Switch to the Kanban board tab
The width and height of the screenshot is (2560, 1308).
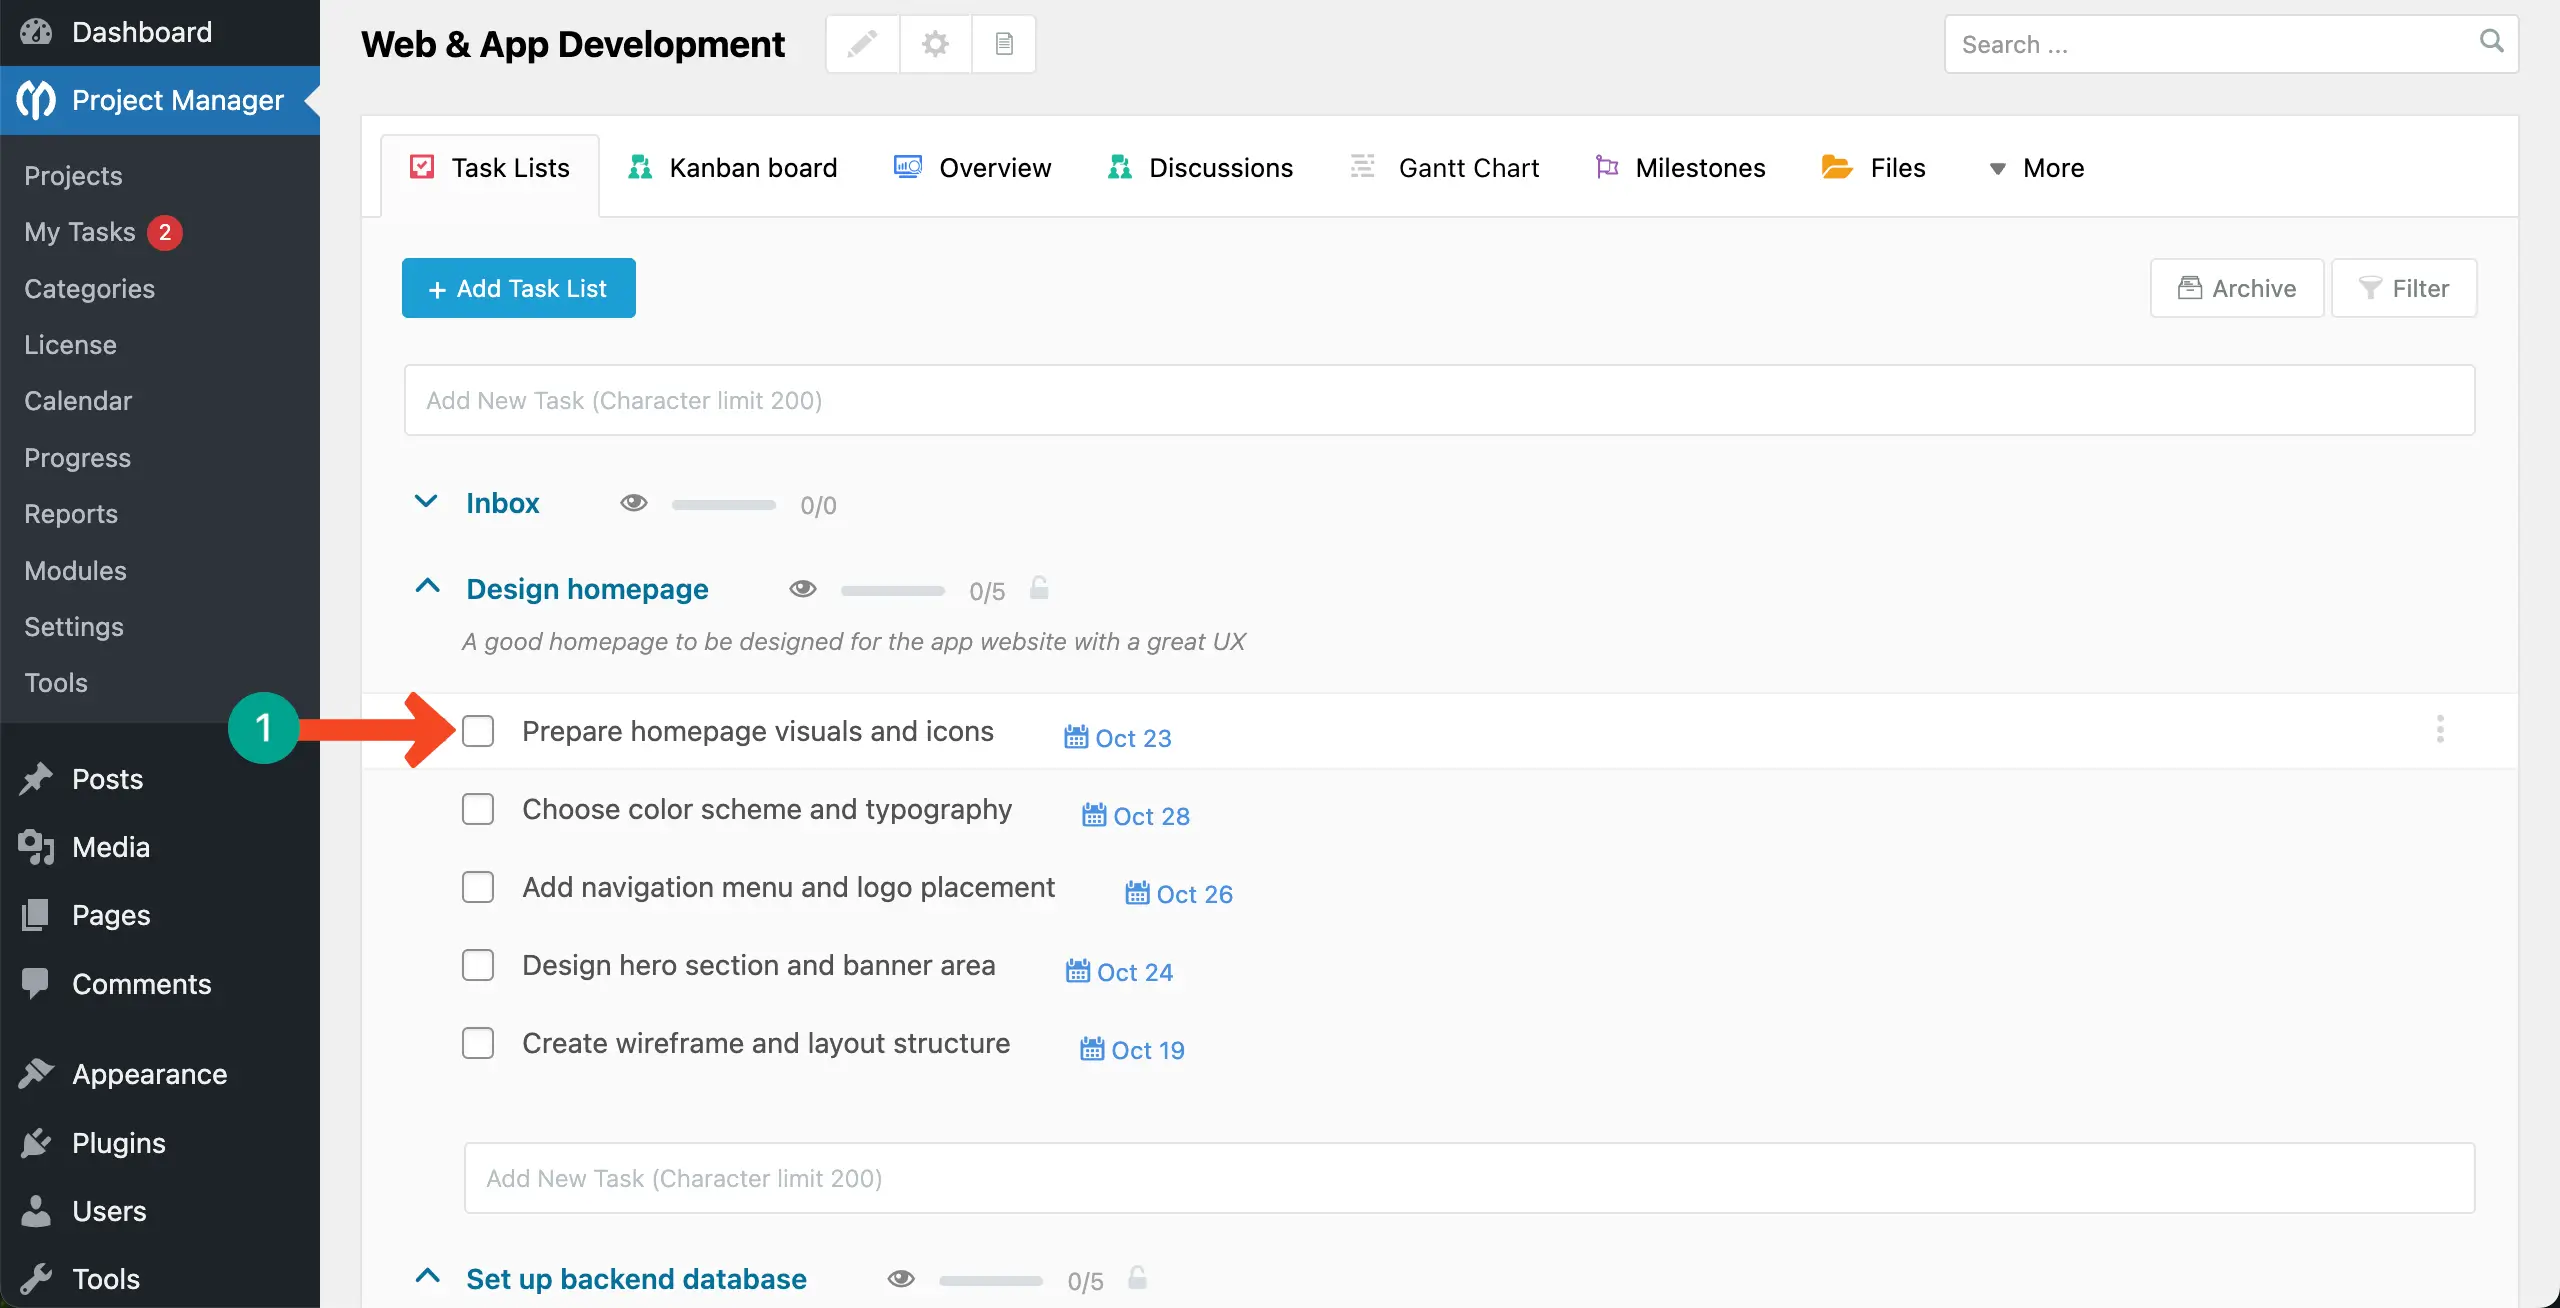tap(733, 168)
